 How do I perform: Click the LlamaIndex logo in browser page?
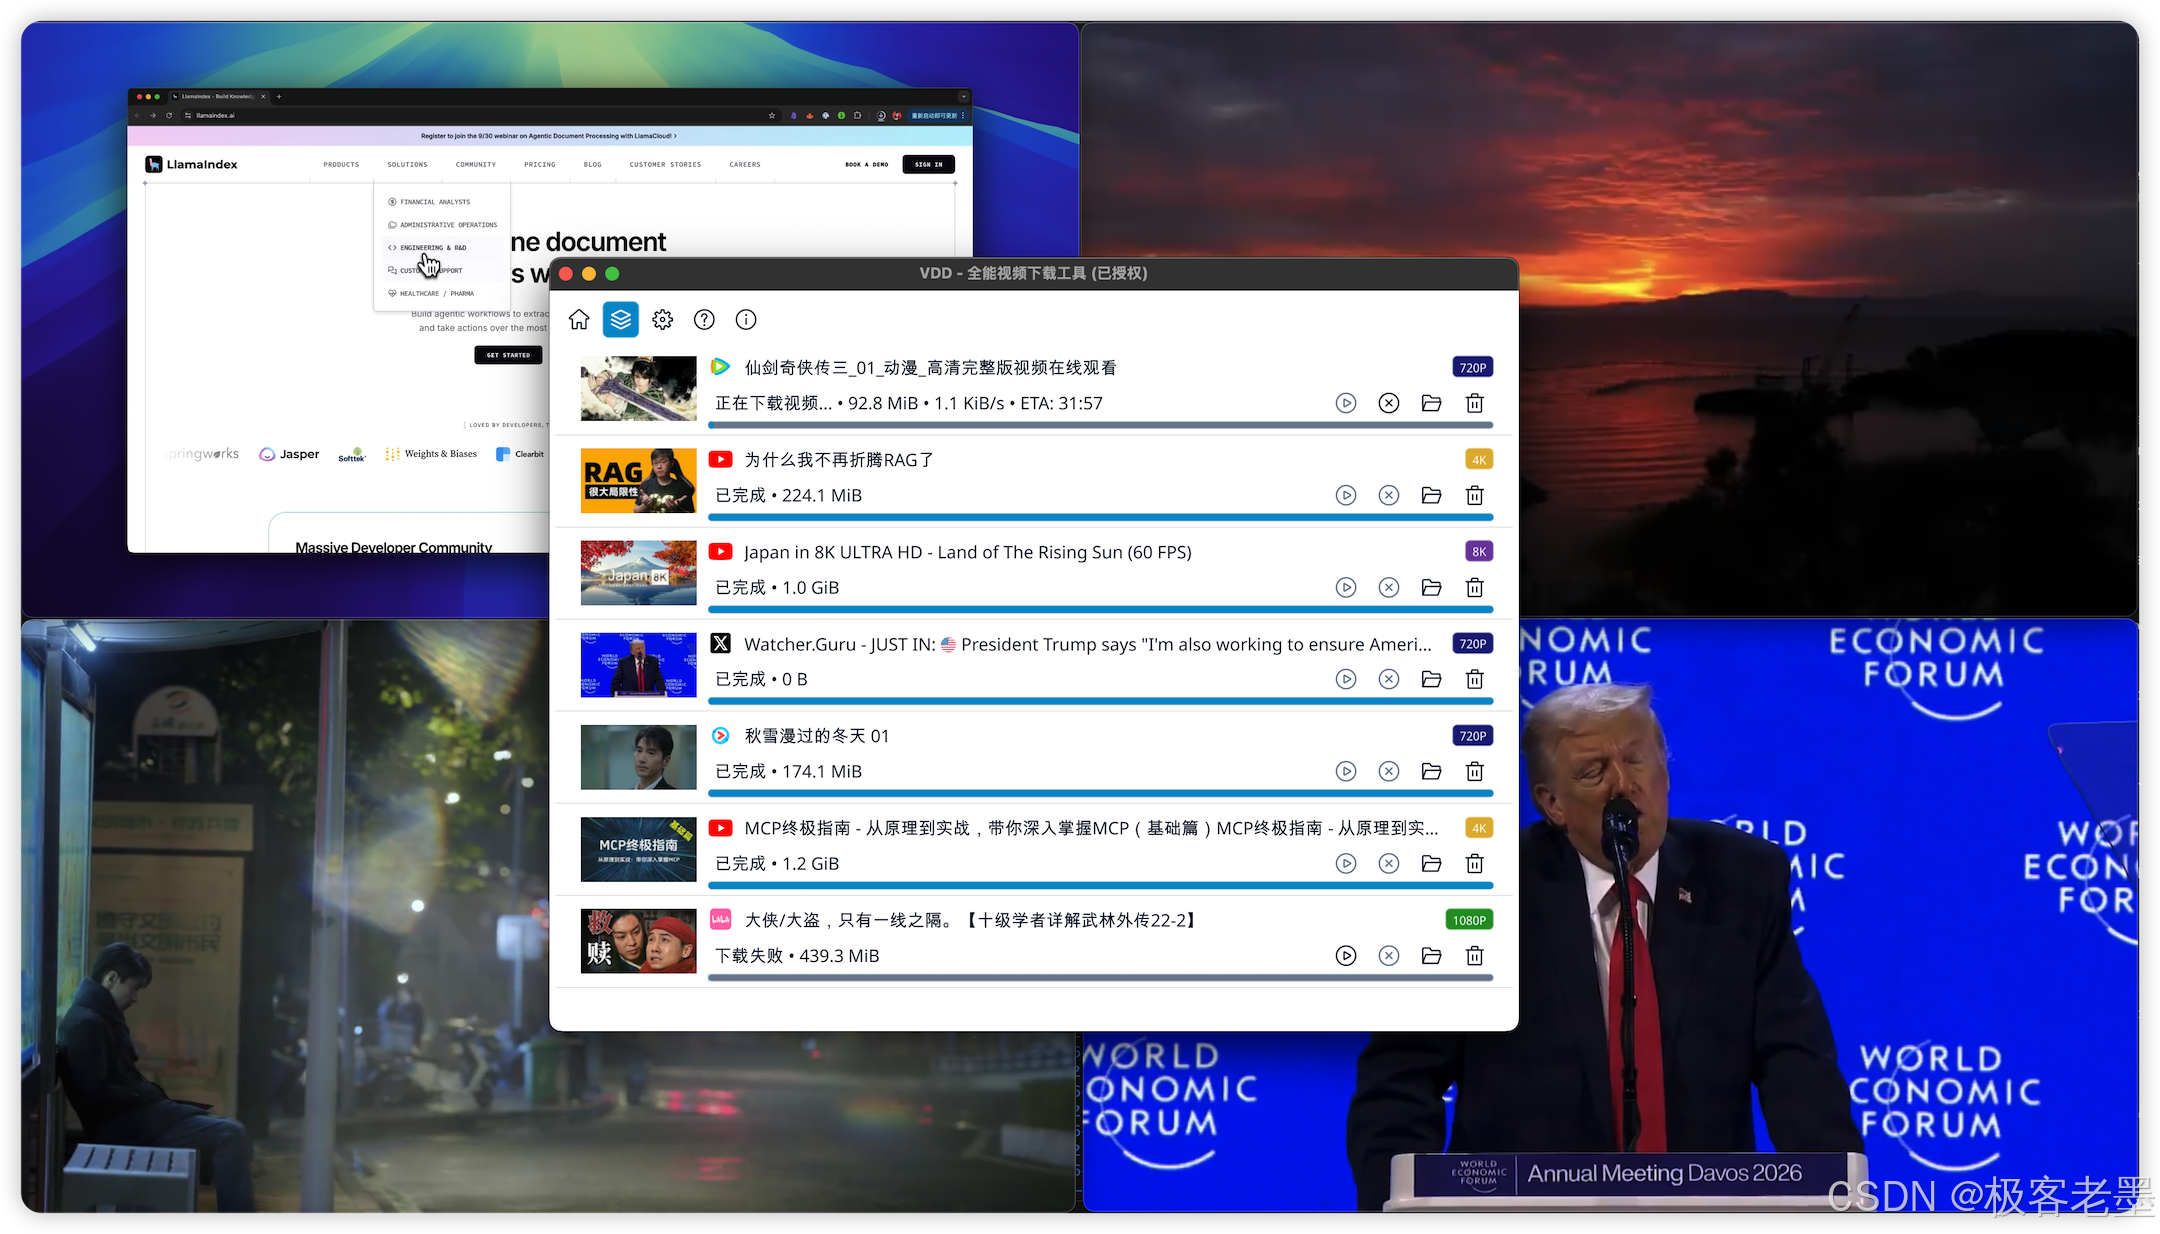coord(192,165)
